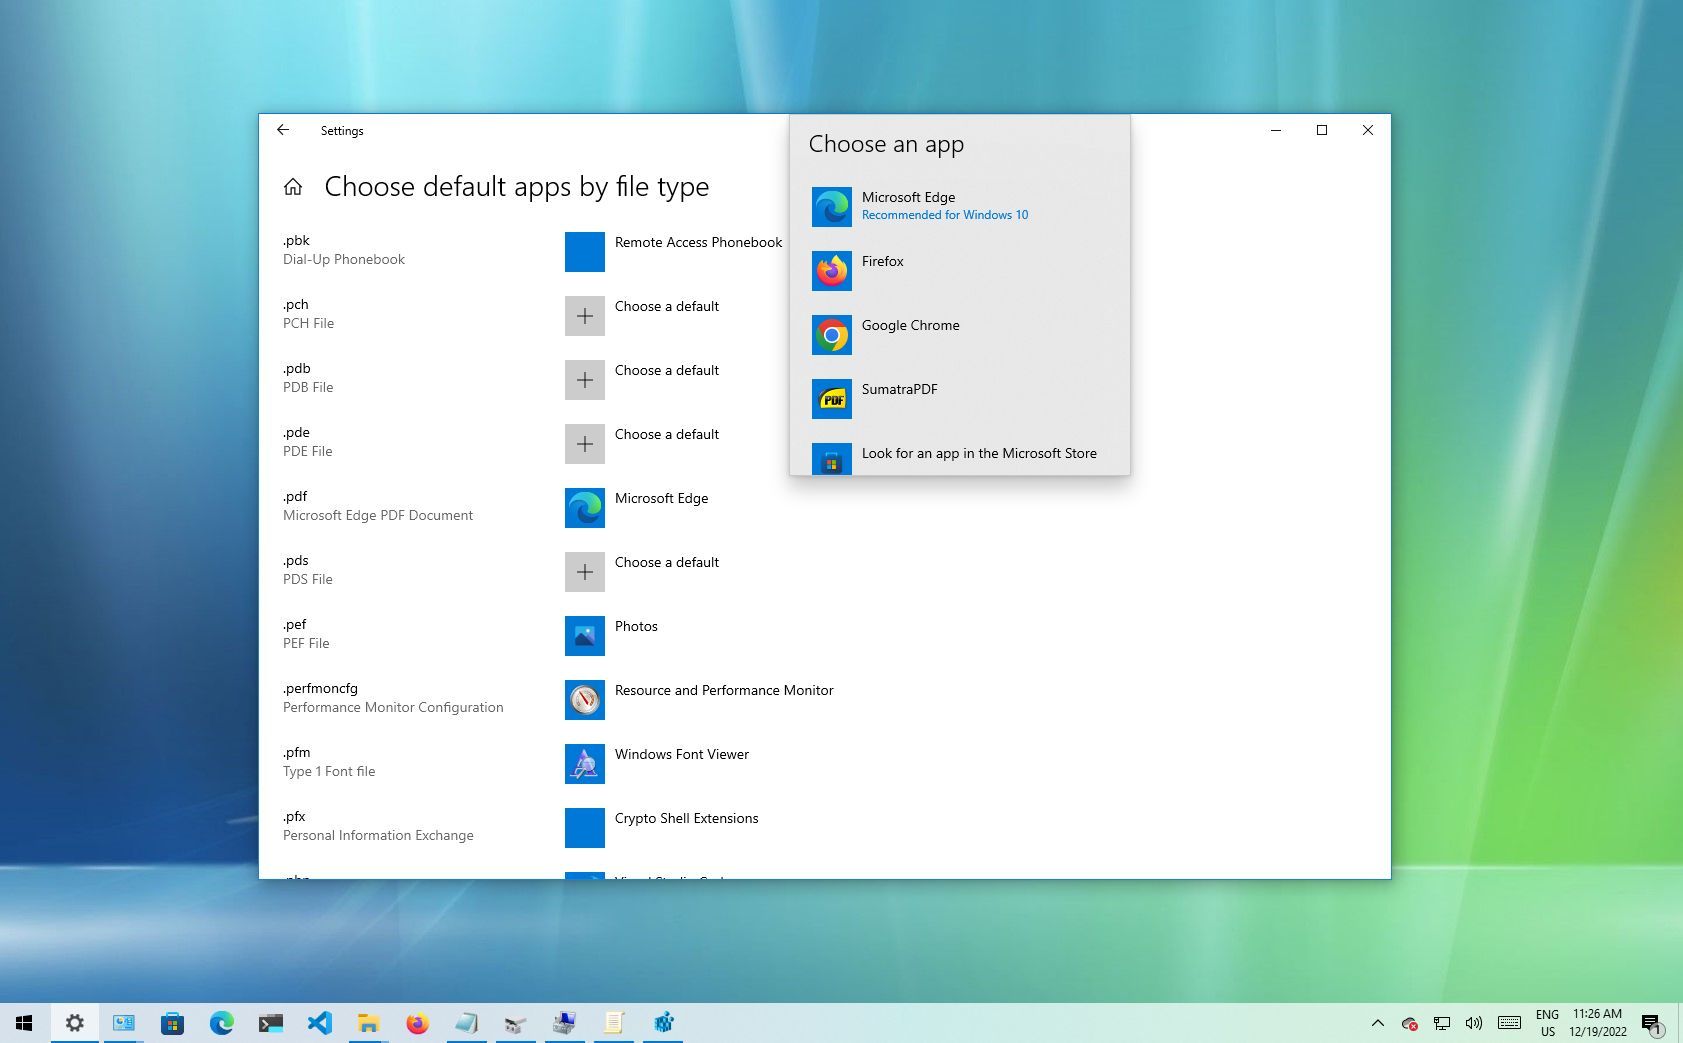Screen dimensions: 1683x1043
Task: Open Choose a default for .pch files
Action: point(643,315)
